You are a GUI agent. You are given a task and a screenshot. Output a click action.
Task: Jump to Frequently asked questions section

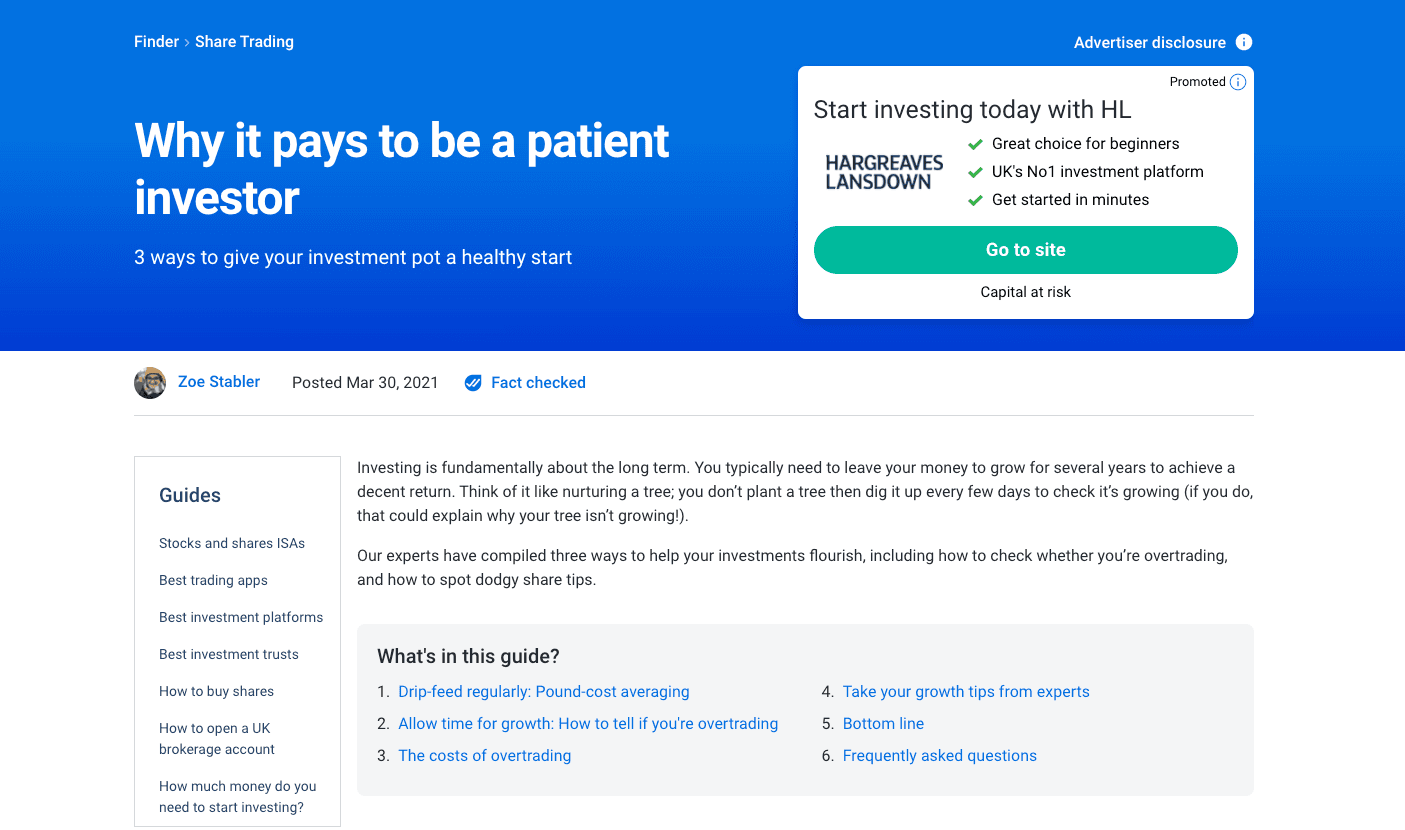940,756
